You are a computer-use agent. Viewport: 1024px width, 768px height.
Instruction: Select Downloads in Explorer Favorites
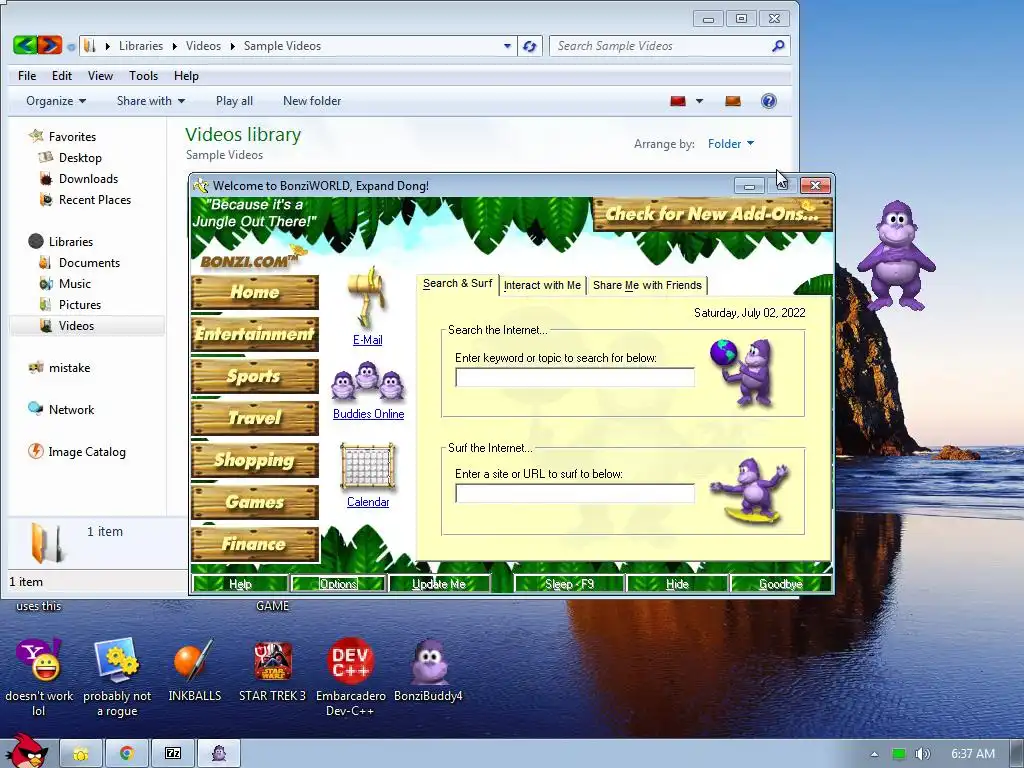click(x=88, y=179)
